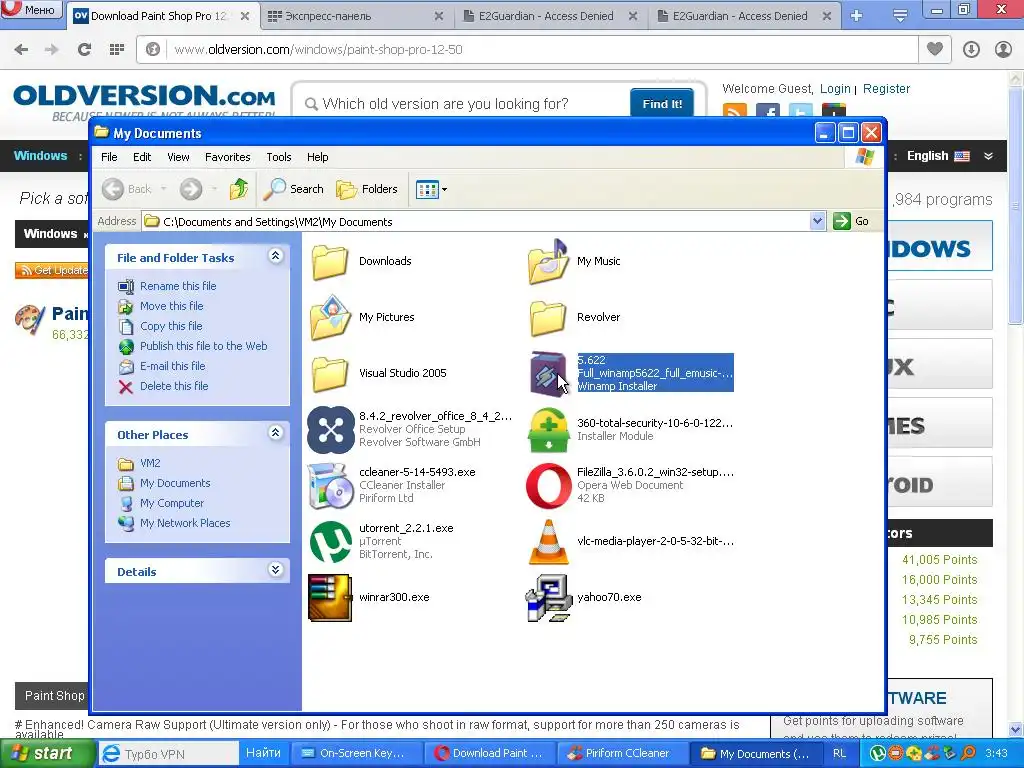Open the Help menu
This screenshot has height=768, width=1024.
tap(317, 157)
